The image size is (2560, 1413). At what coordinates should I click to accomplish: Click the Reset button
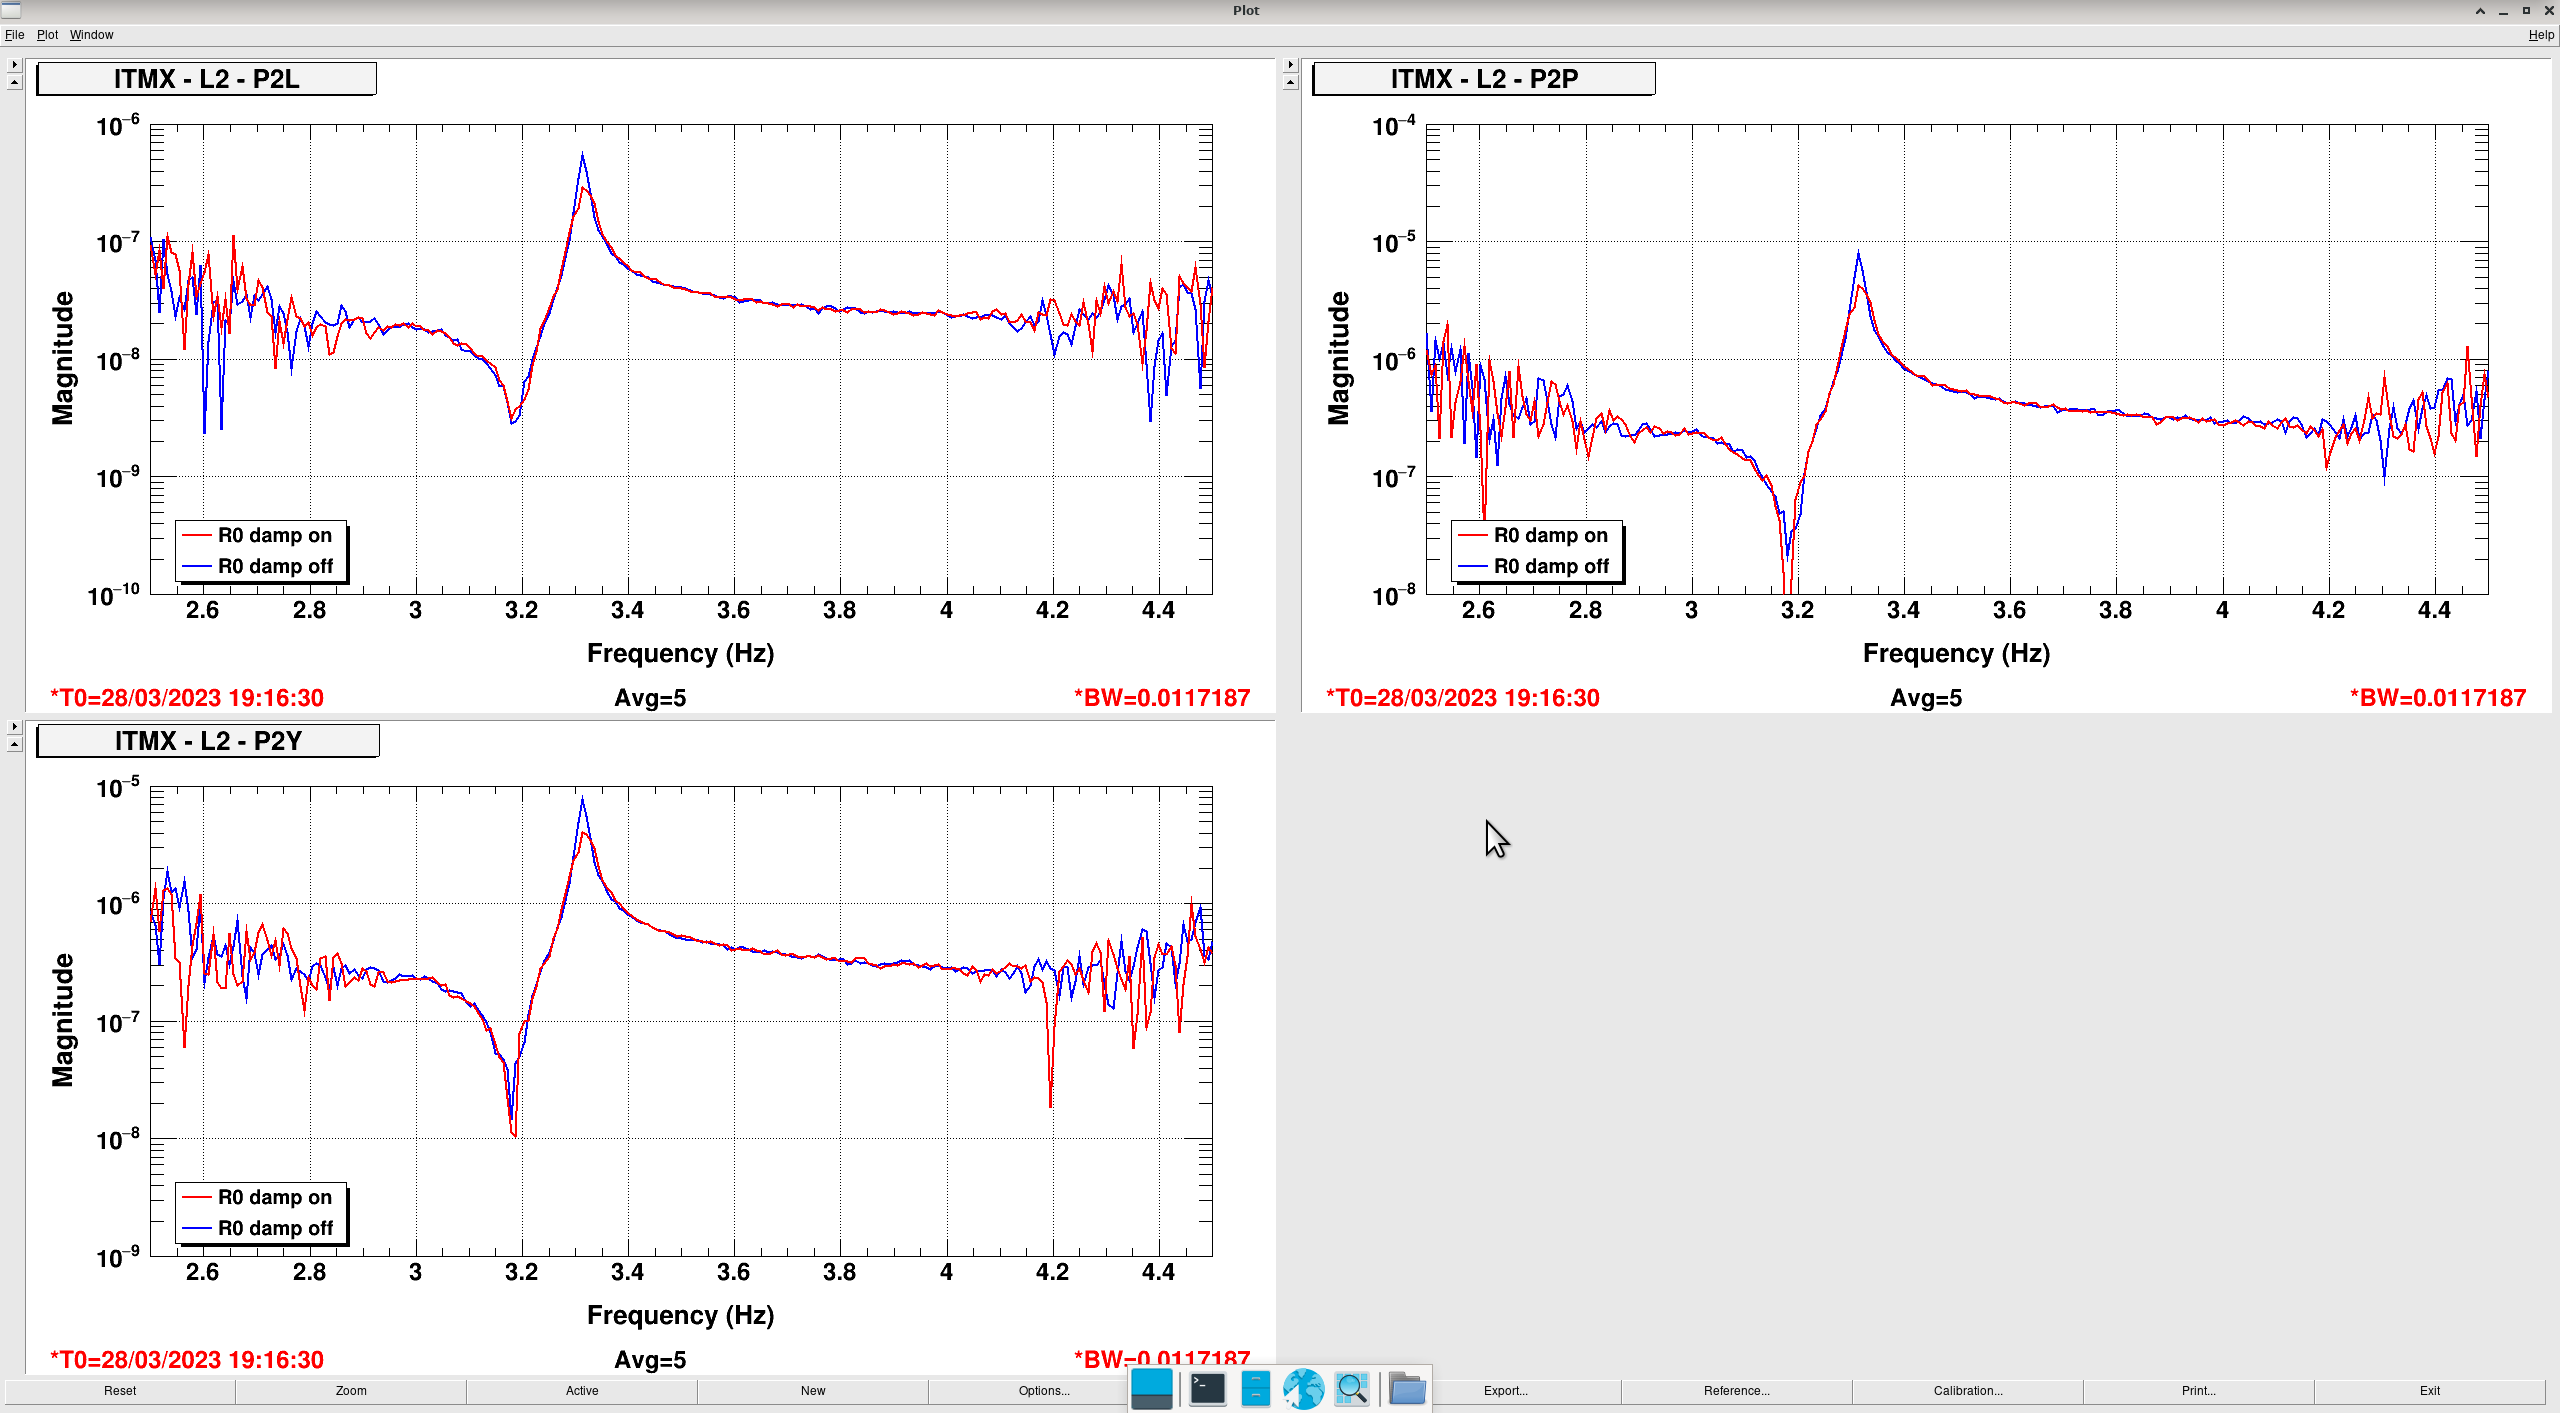pyautogui.click(x=120, y=1391)
